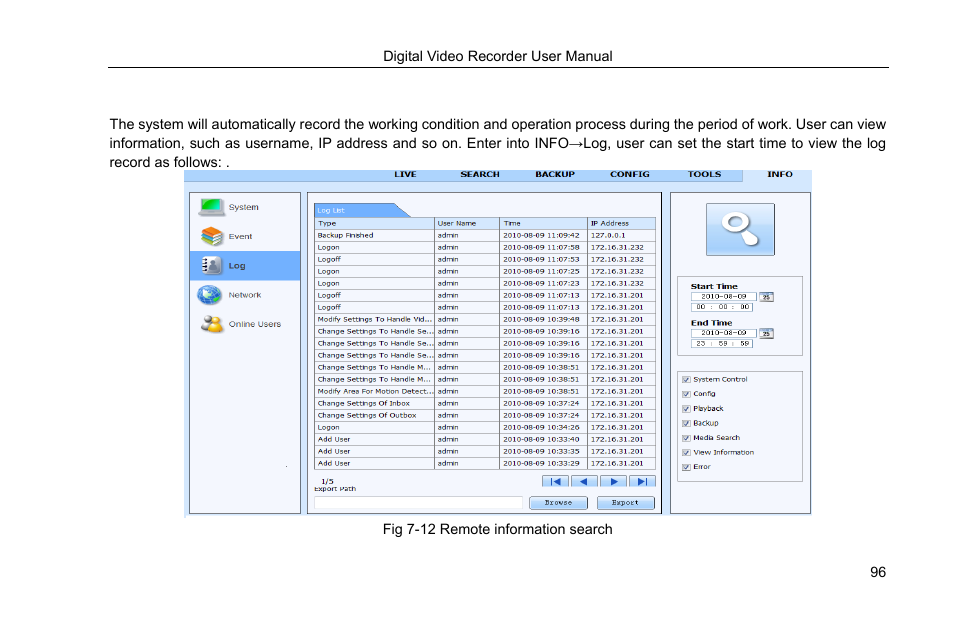Select Change Settings Of Inbox row
The height and width of the screenshot is (637, 954).
point(485,403)
